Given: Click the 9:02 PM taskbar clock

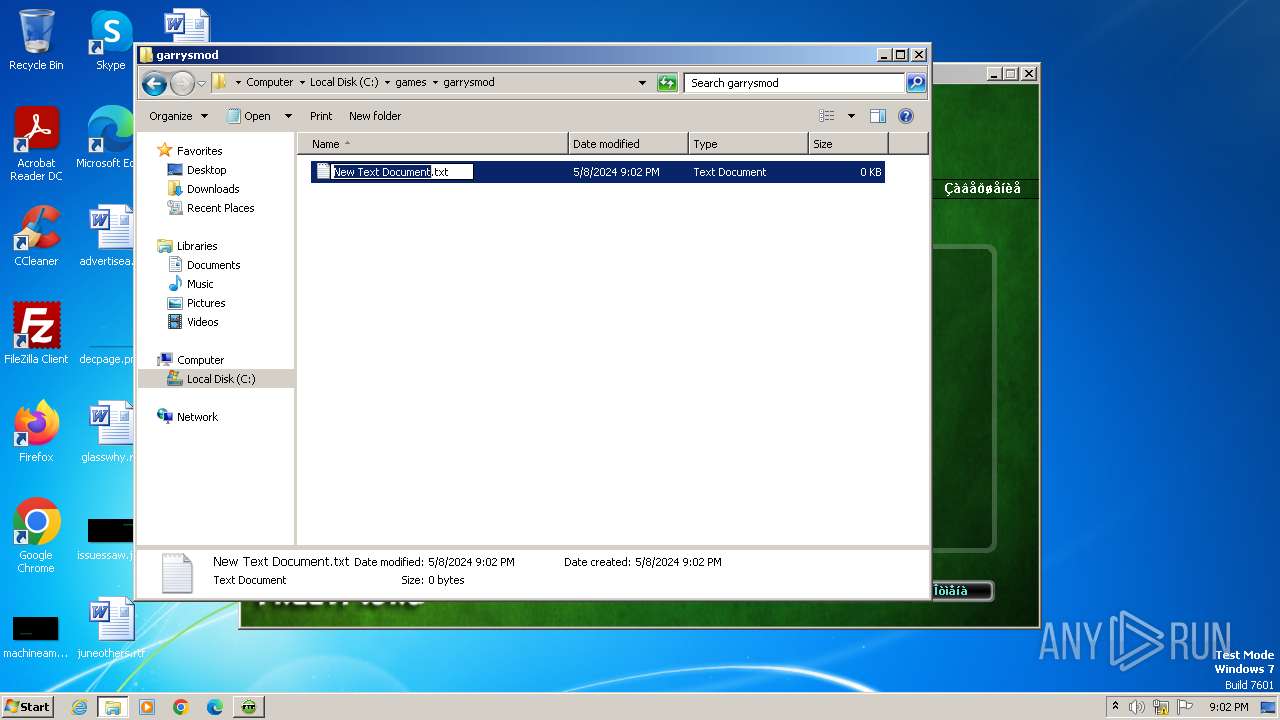Looking at the screenshot, I should pyautogui.click(x=1228, y=707).
